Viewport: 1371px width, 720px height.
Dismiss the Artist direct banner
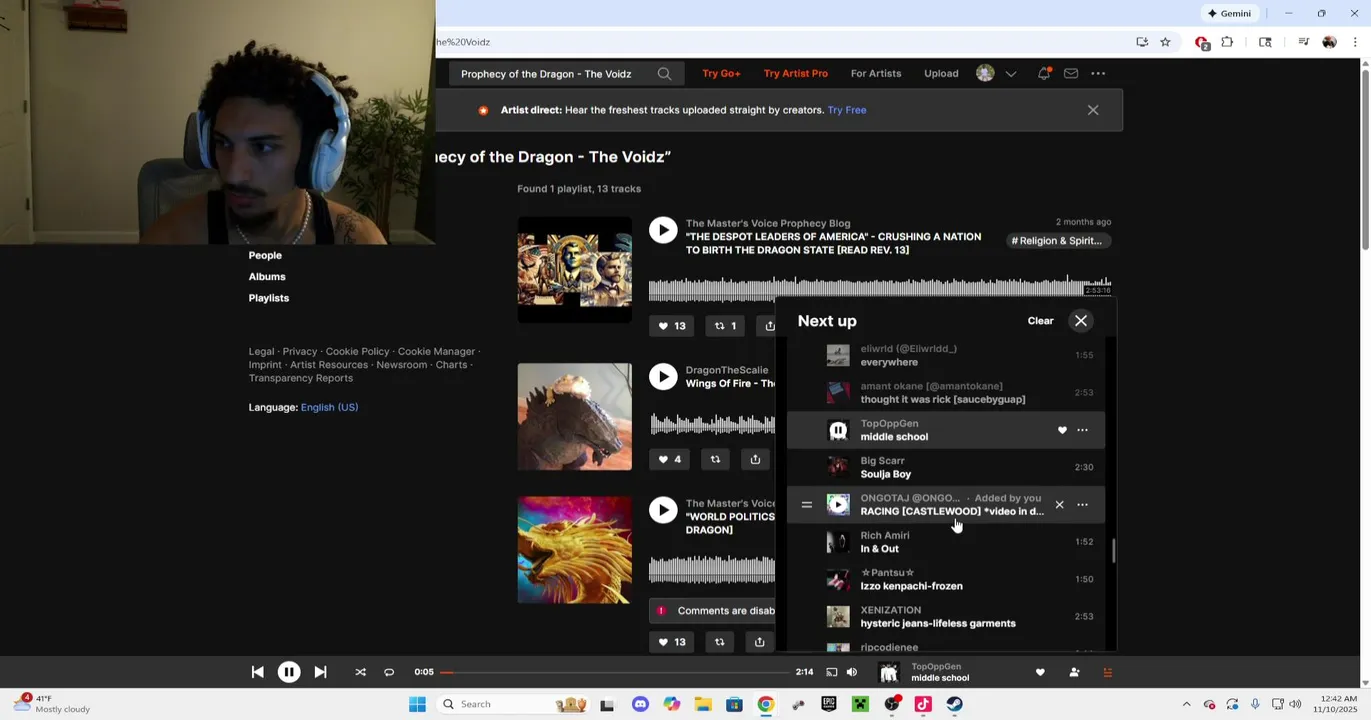click(1093, 110)
